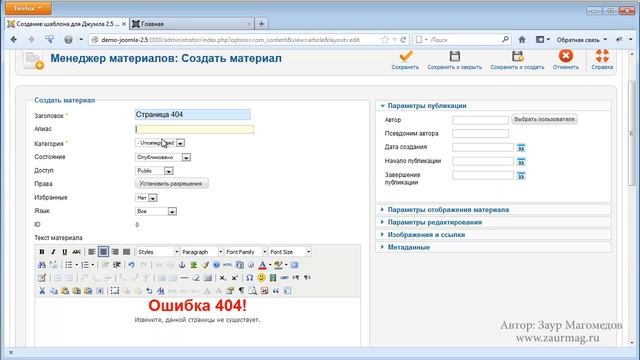Insert a blockquote with the quotes icon

point(276,291)
